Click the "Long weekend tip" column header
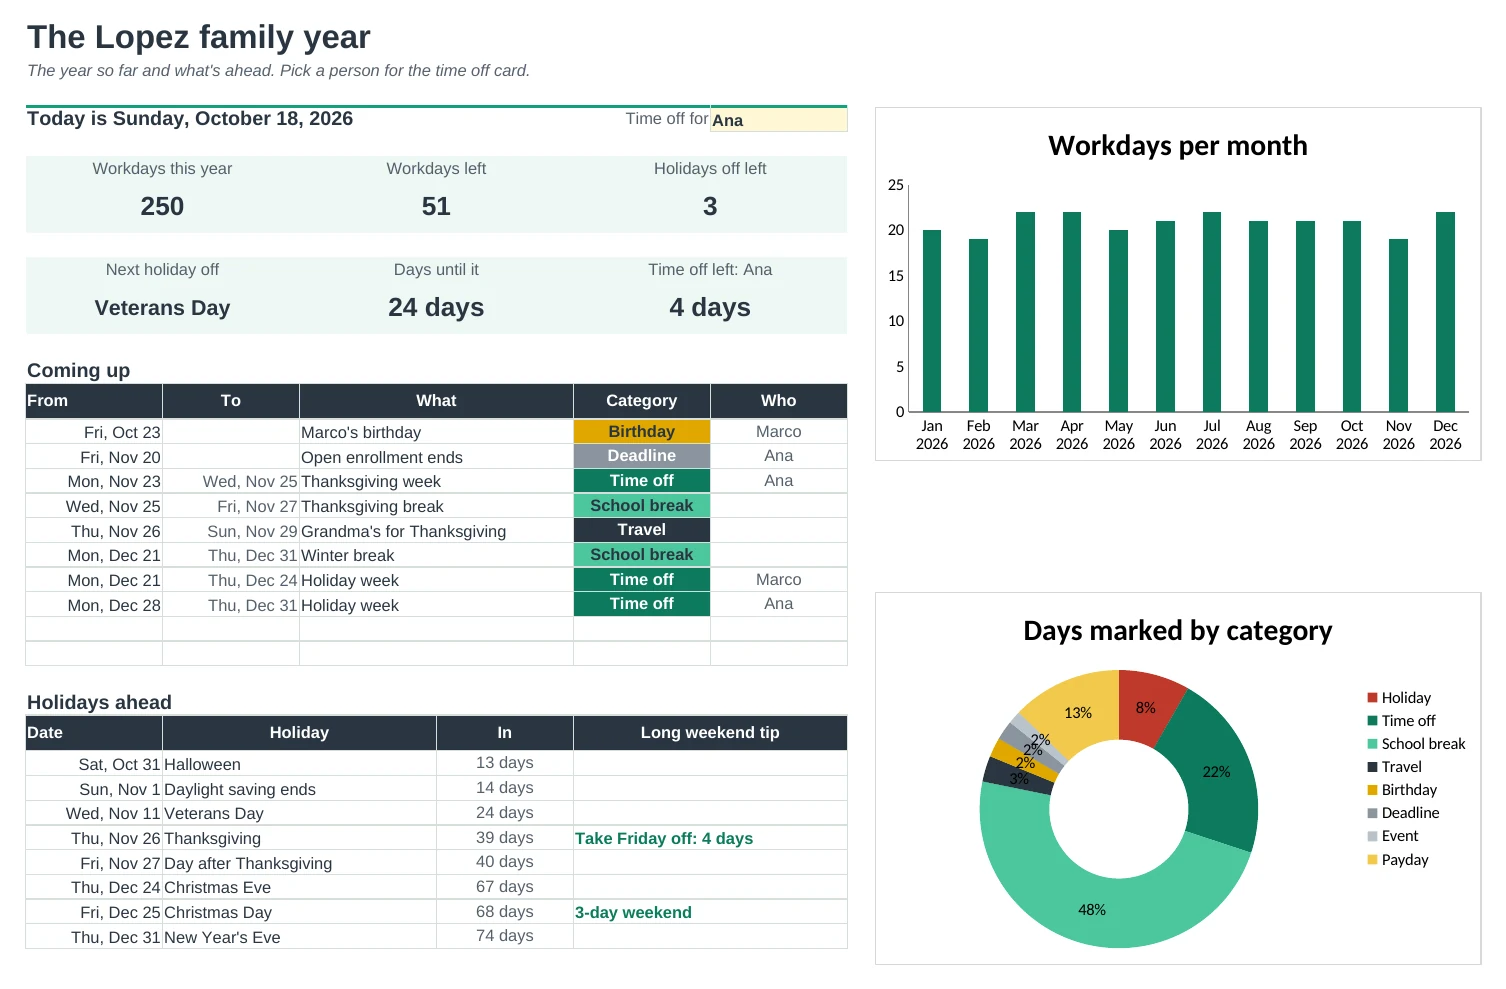 click(710, 732)
